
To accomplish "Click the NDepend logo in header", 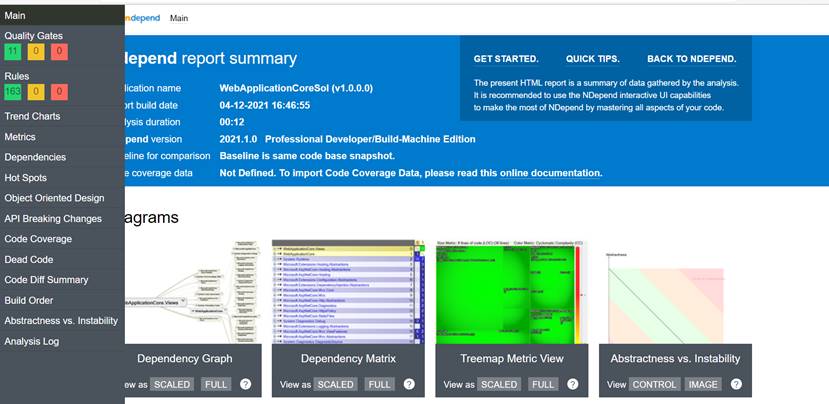I will [x=141, y=18].
